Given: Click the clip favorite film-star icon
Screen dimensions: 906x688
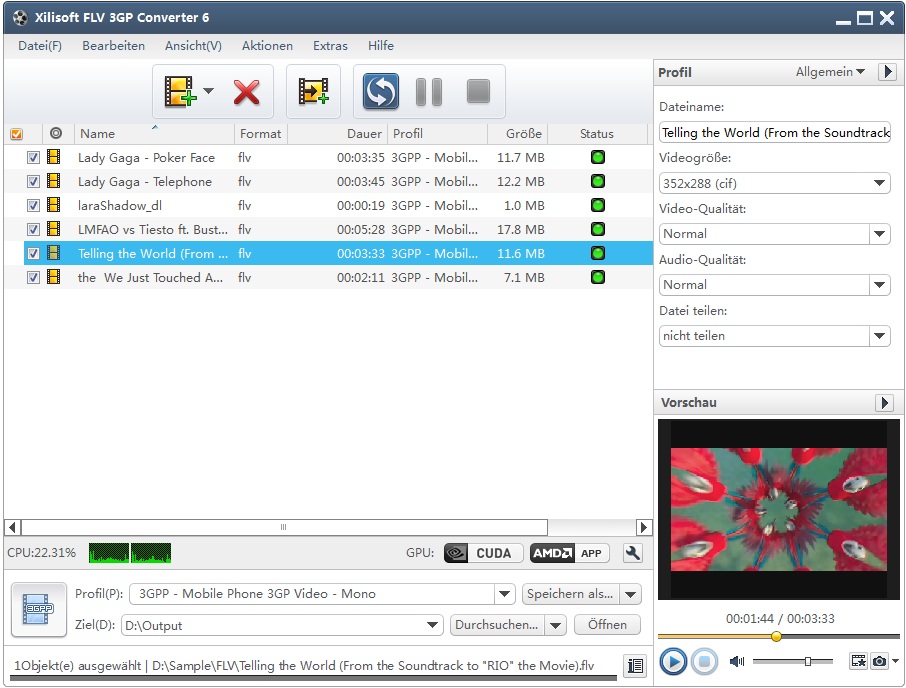Looking at the screenshot, I should [x=859, y=660].
